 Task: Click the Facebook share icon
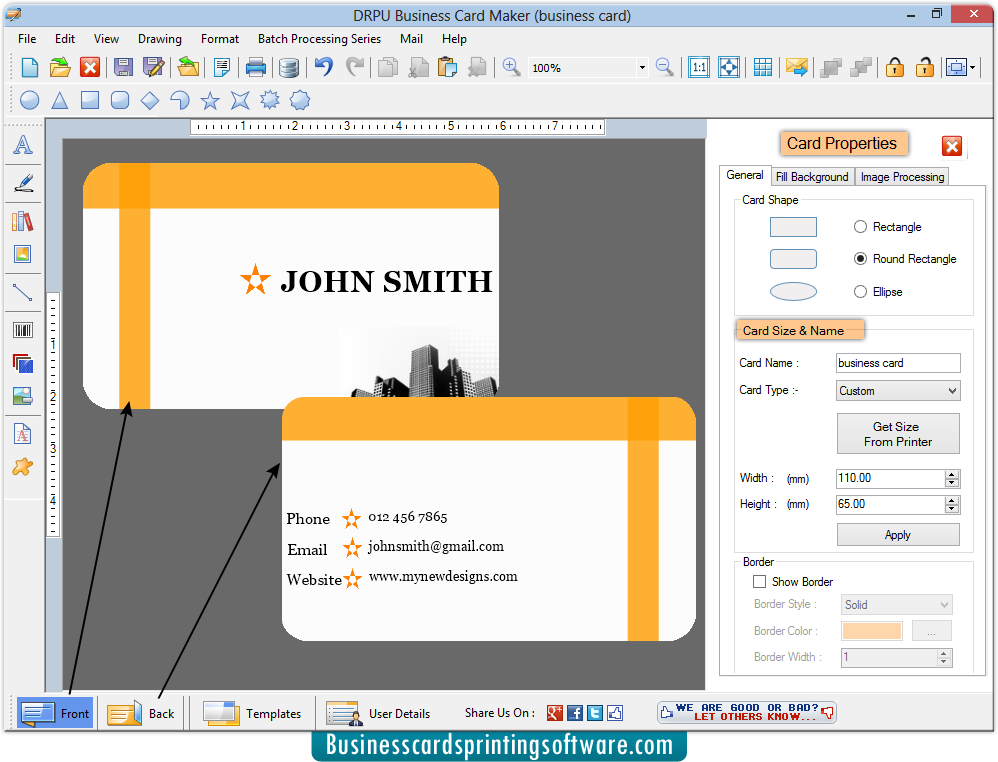[575, 713]
